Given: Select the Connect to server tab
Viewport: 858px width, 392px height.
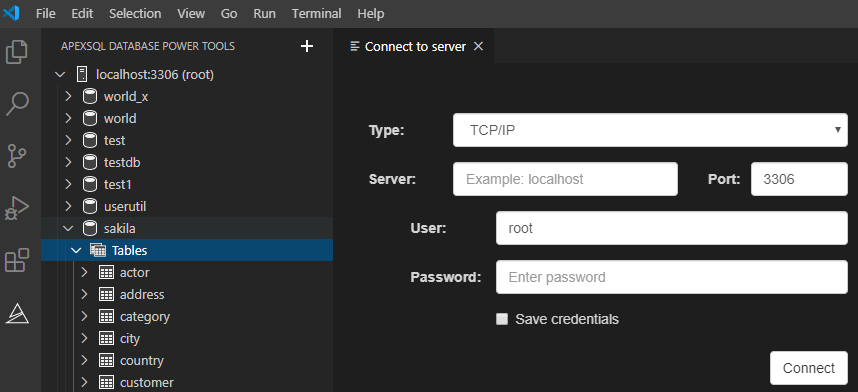Looking at the screenshot, I should [415, 47].
